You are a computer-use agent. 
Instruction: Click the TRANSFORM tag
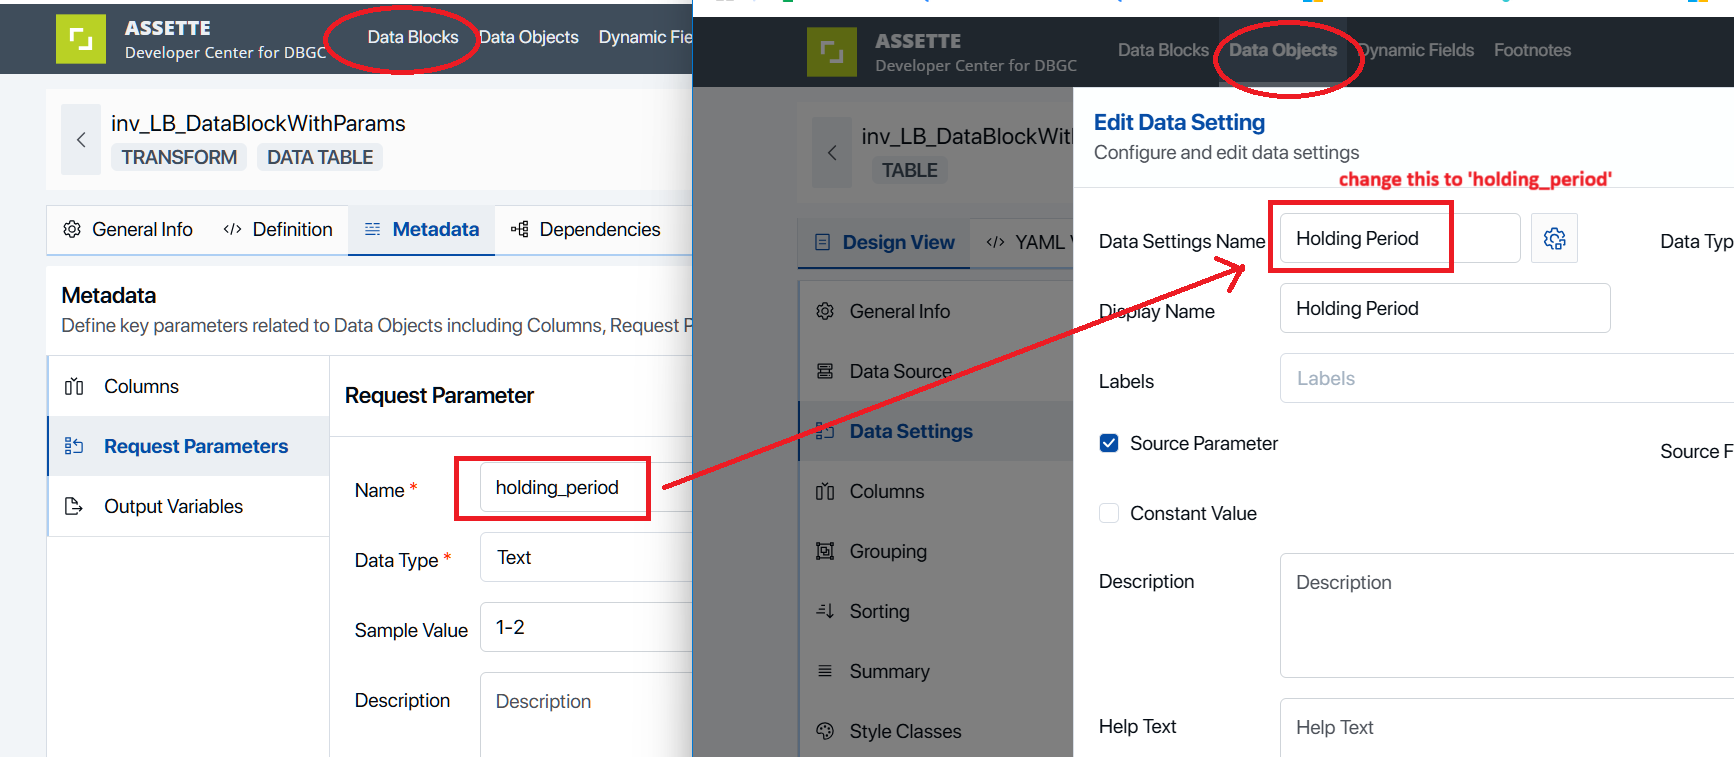click(179, 157)
